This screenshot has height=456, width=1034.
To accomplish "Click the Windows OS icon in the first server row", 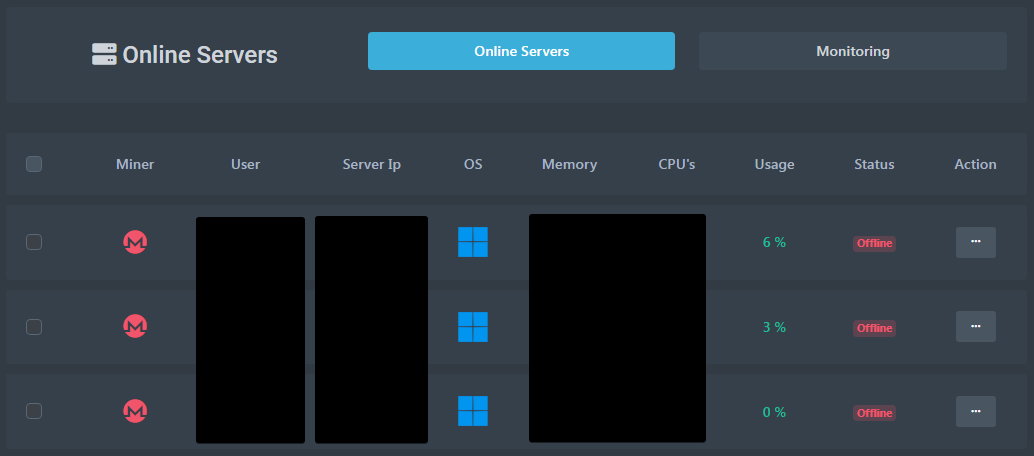I will (x=473, y=242).
